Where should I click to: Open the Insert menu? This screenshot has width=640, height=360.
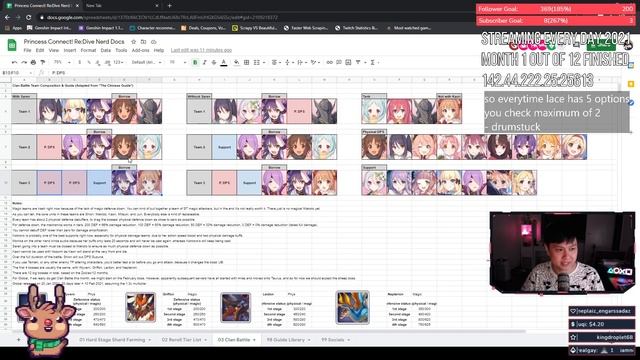coord(70,50)
